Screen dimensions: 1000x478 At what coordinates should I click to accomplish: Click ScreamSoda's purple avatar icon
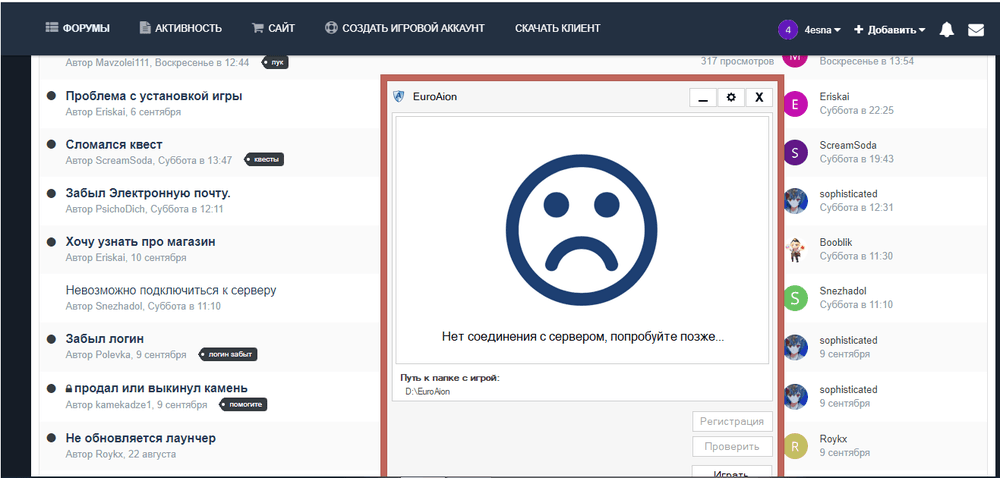pos(795,152)
